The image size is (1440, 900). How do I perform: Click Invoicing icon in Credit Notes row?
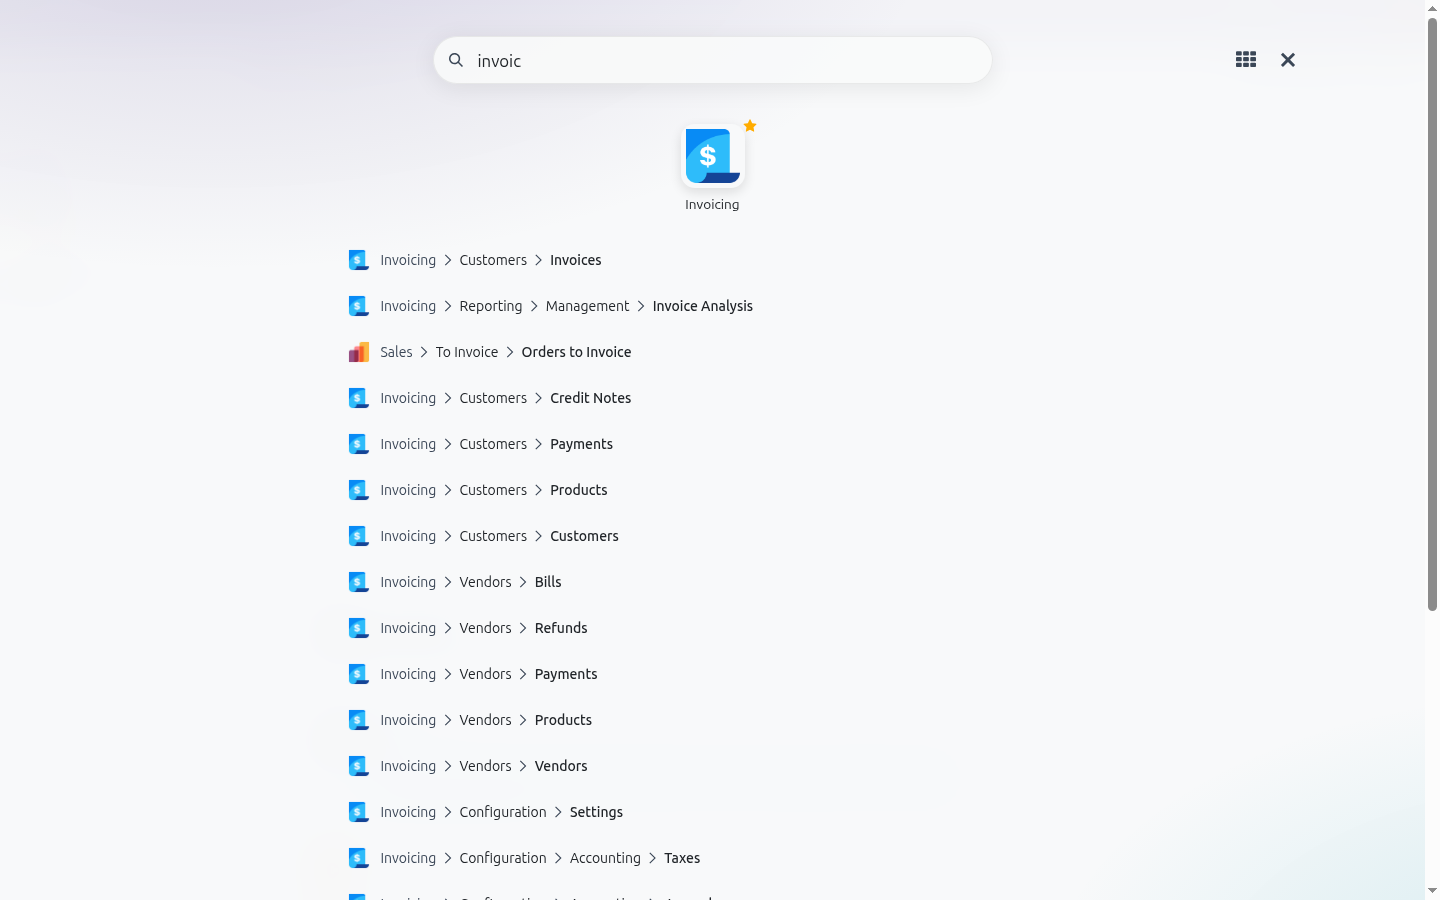tap(359, 398)
